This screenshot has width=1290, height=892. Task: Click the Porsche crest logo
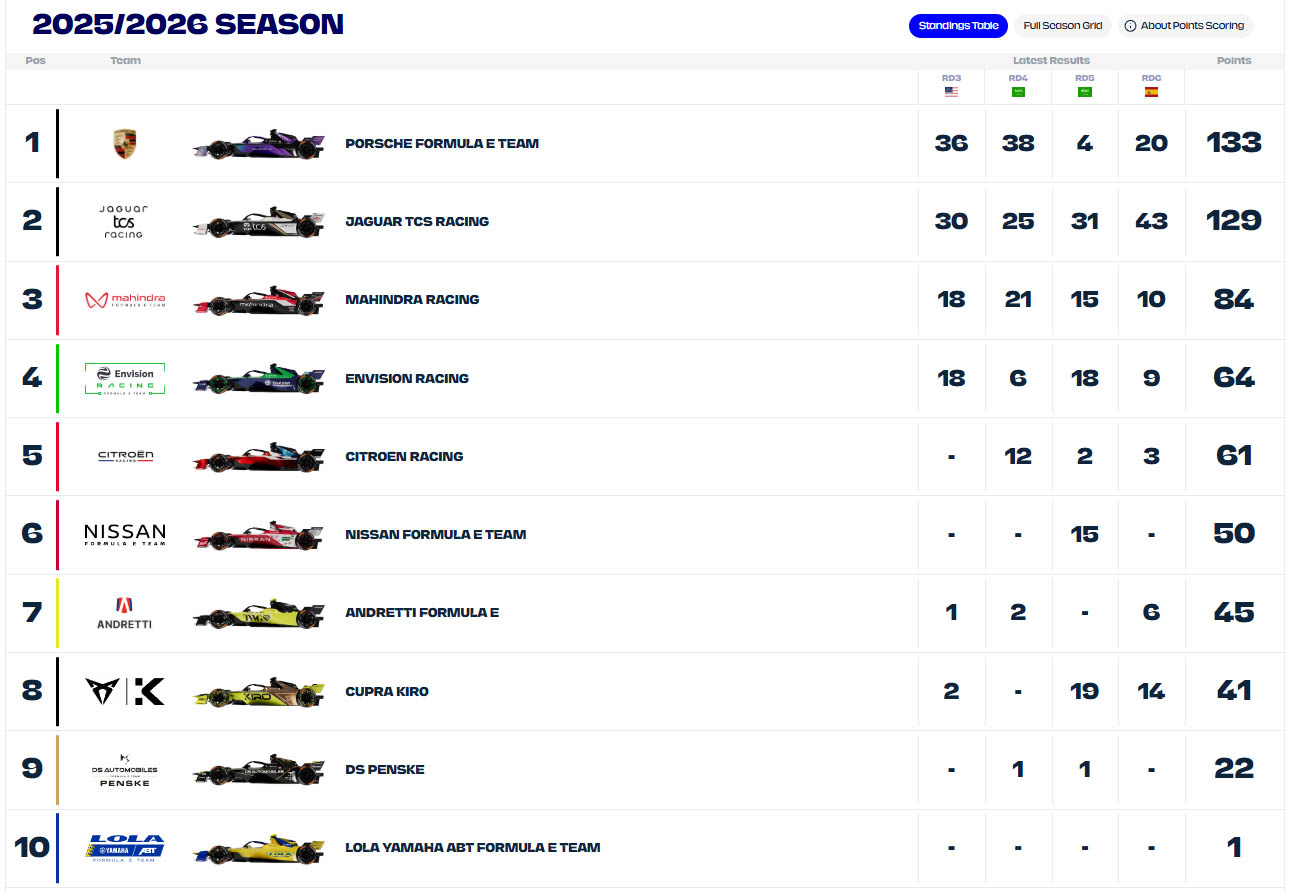point(125,143)
